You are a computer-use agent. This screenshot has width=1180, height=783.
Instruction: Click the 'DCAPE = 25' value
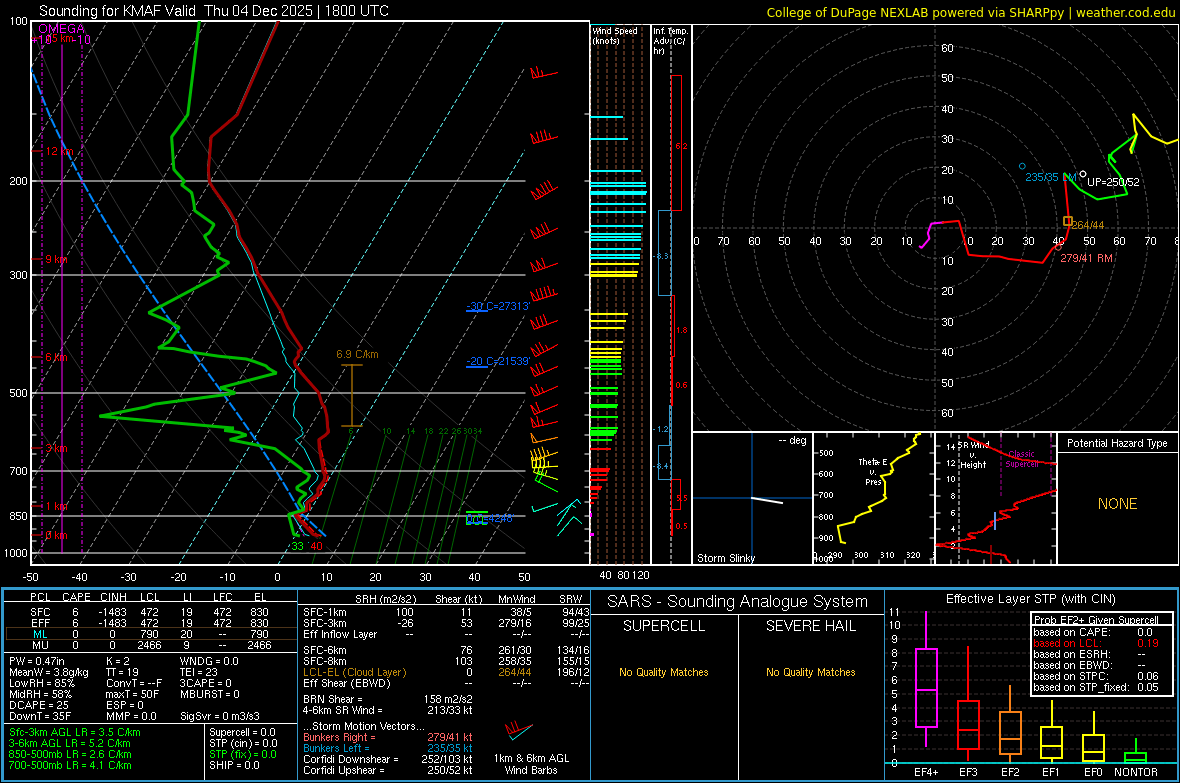point(39,705)
